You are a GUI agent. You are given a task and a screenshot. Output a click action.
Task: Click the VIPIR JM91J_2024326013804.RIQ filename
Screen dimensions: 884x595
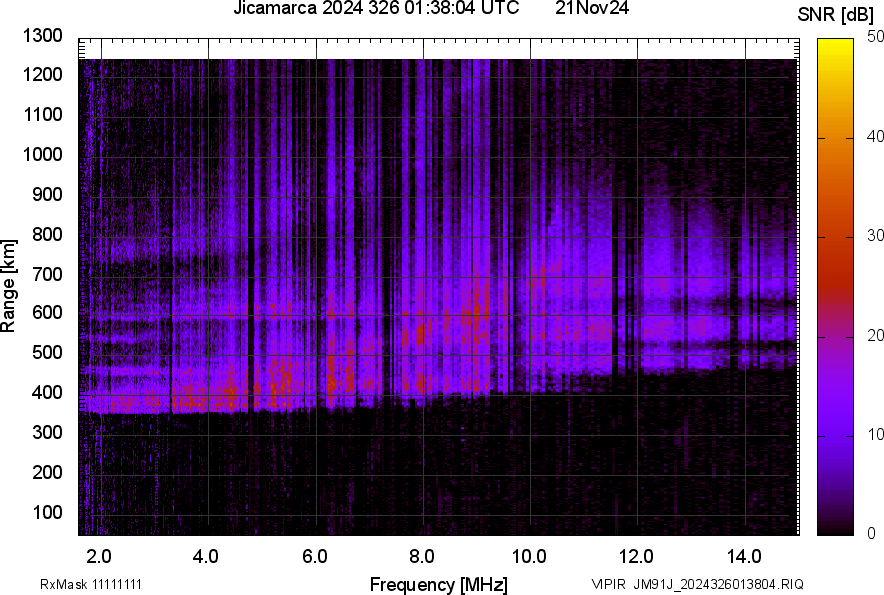[x=697, y=584]
